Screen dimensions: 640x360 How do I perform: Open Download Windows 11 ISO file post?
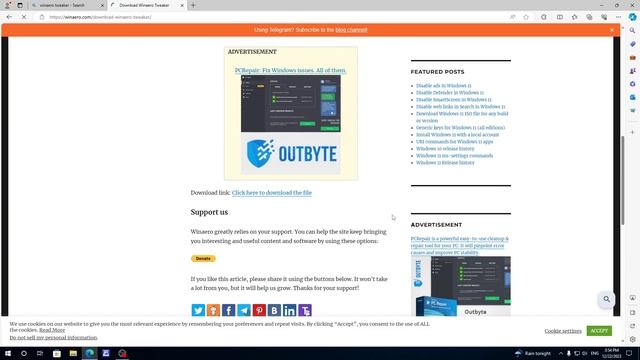tap(462, 117)
